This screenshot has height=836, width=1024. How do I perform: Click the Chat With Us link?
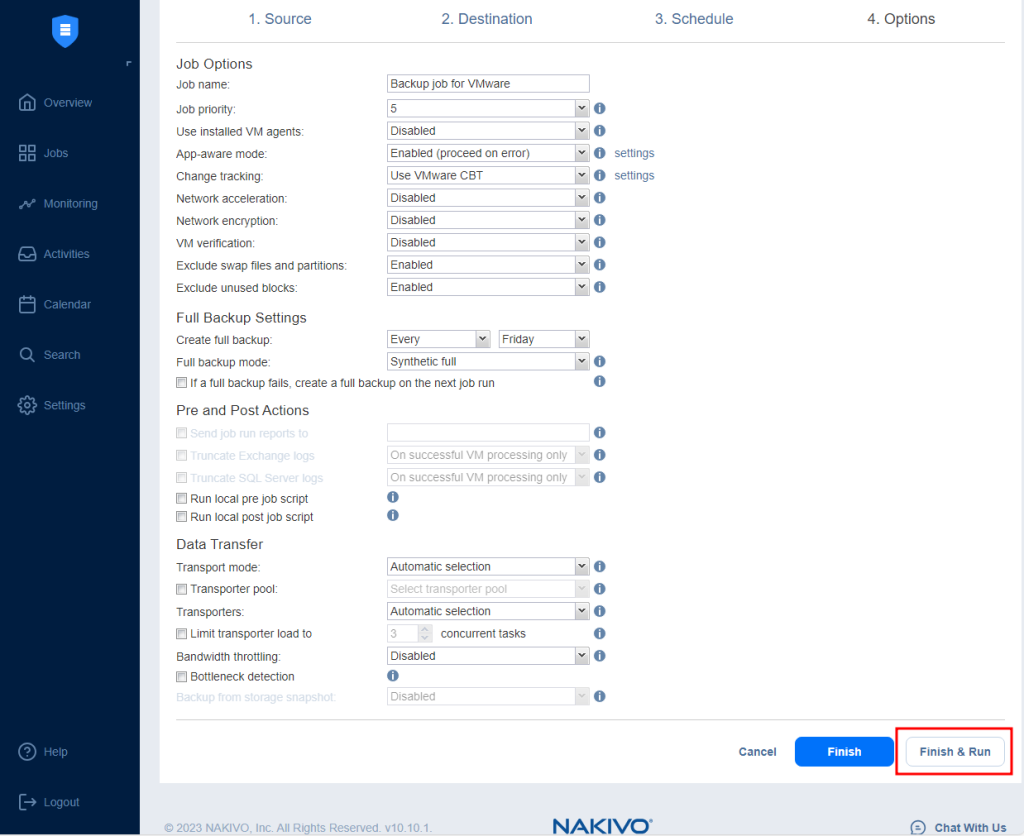tap(970, 828)
